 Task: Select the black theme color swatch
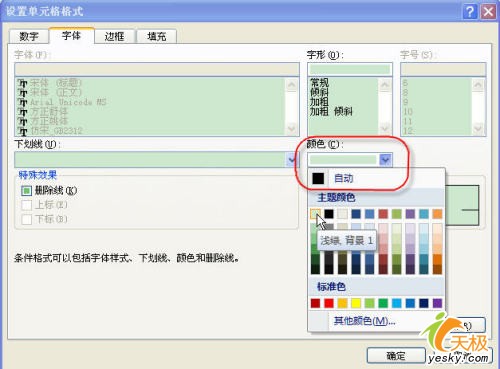tap(329, 214)
